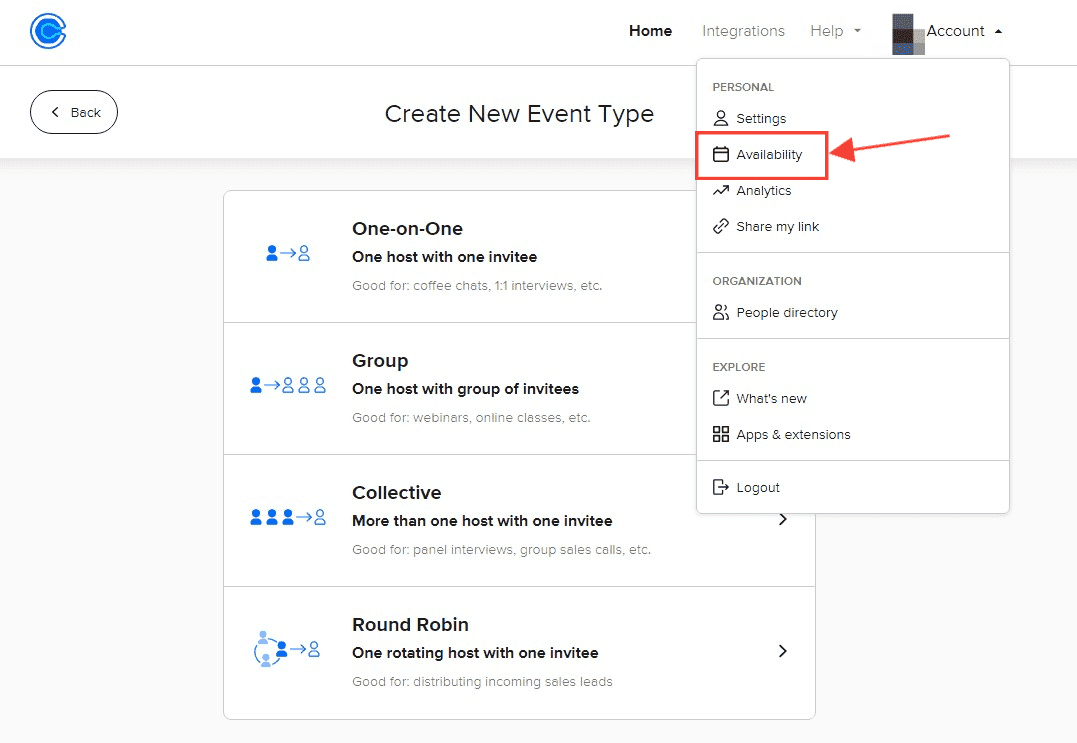This screenshot has width=1077, height=743.
Task: Click the Settings person icon
Action: pos(720,119)
